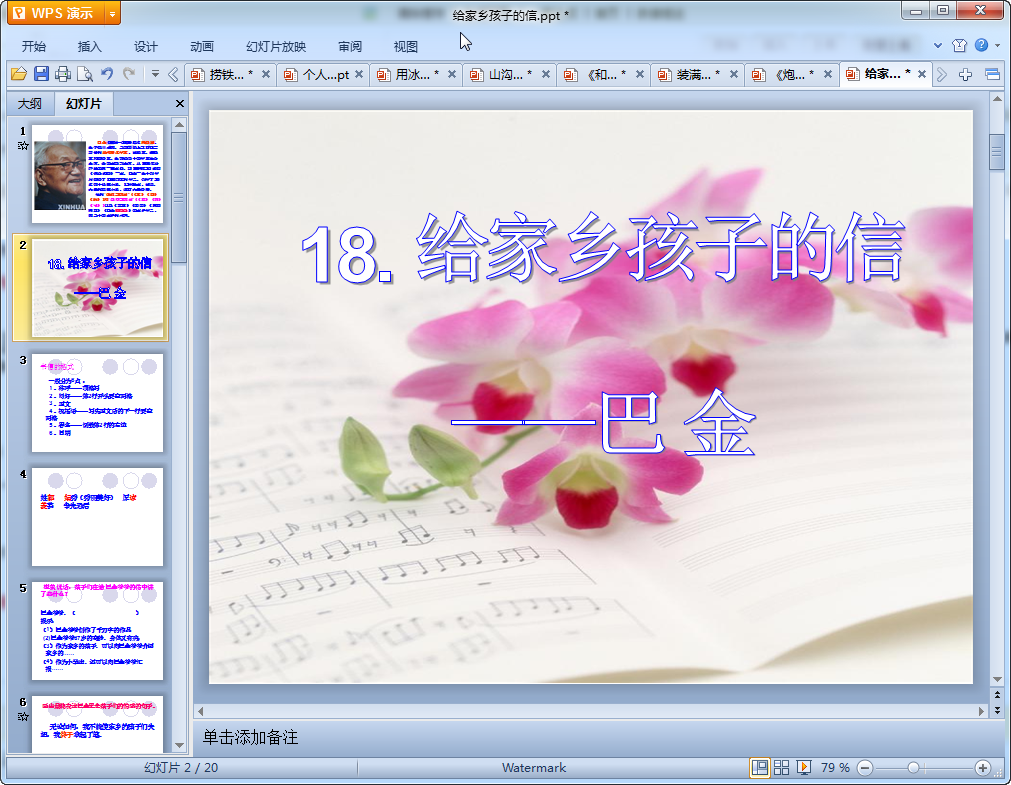Open the 动画 menu tab
Viewport: 1011px width, 785px height.
click(202, 46)
